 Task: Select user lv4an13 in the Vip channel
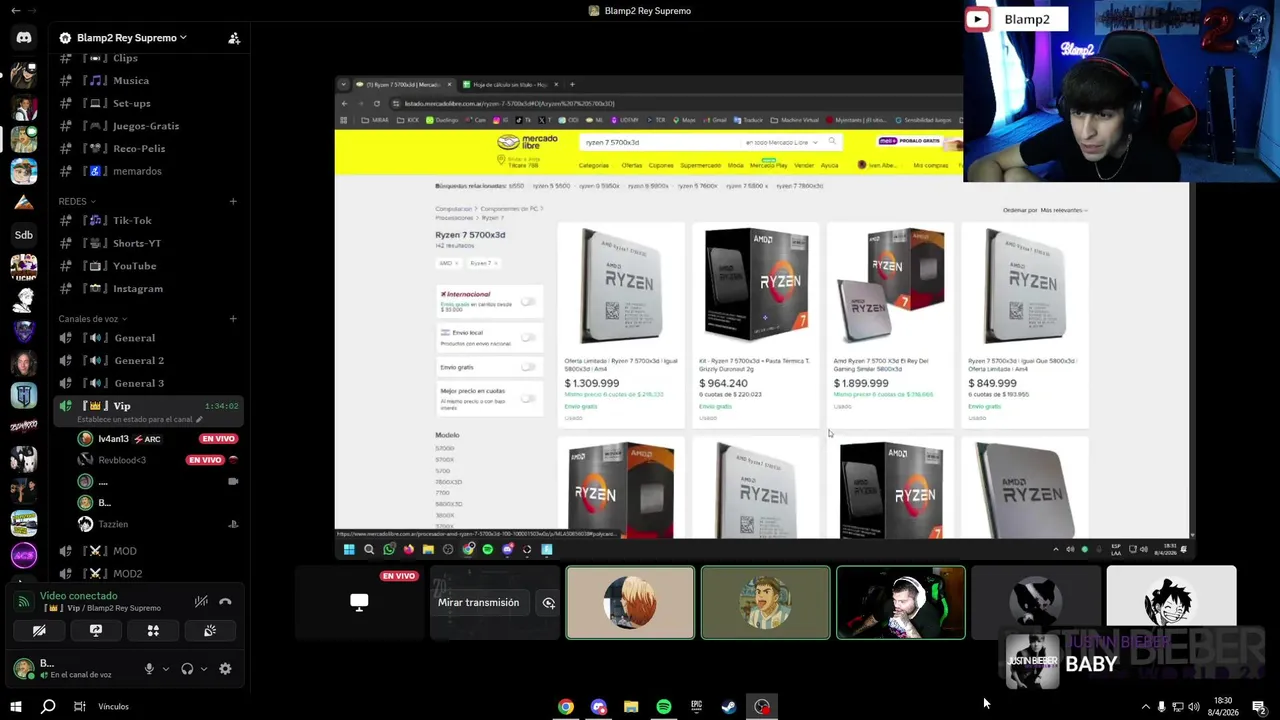click(x=158, y=439)
